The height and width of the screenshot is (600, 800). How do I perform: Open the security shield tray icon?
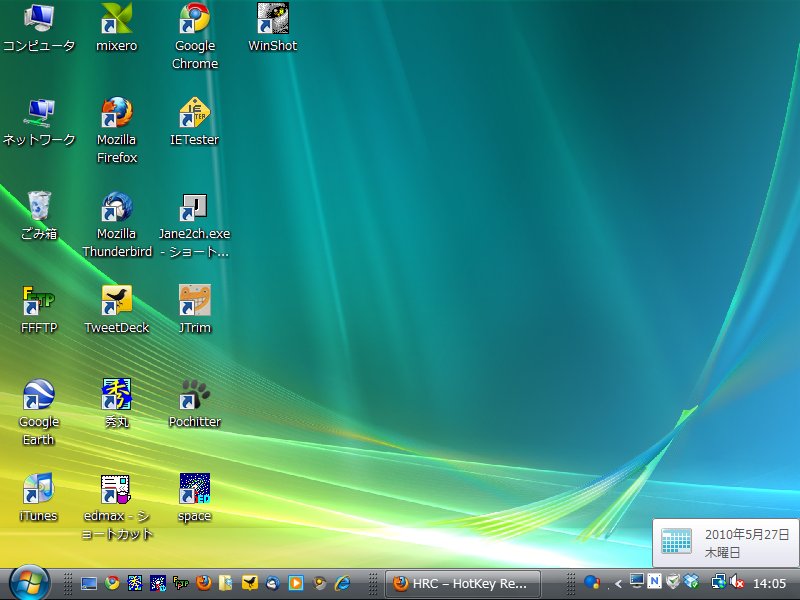click(673, 581)
